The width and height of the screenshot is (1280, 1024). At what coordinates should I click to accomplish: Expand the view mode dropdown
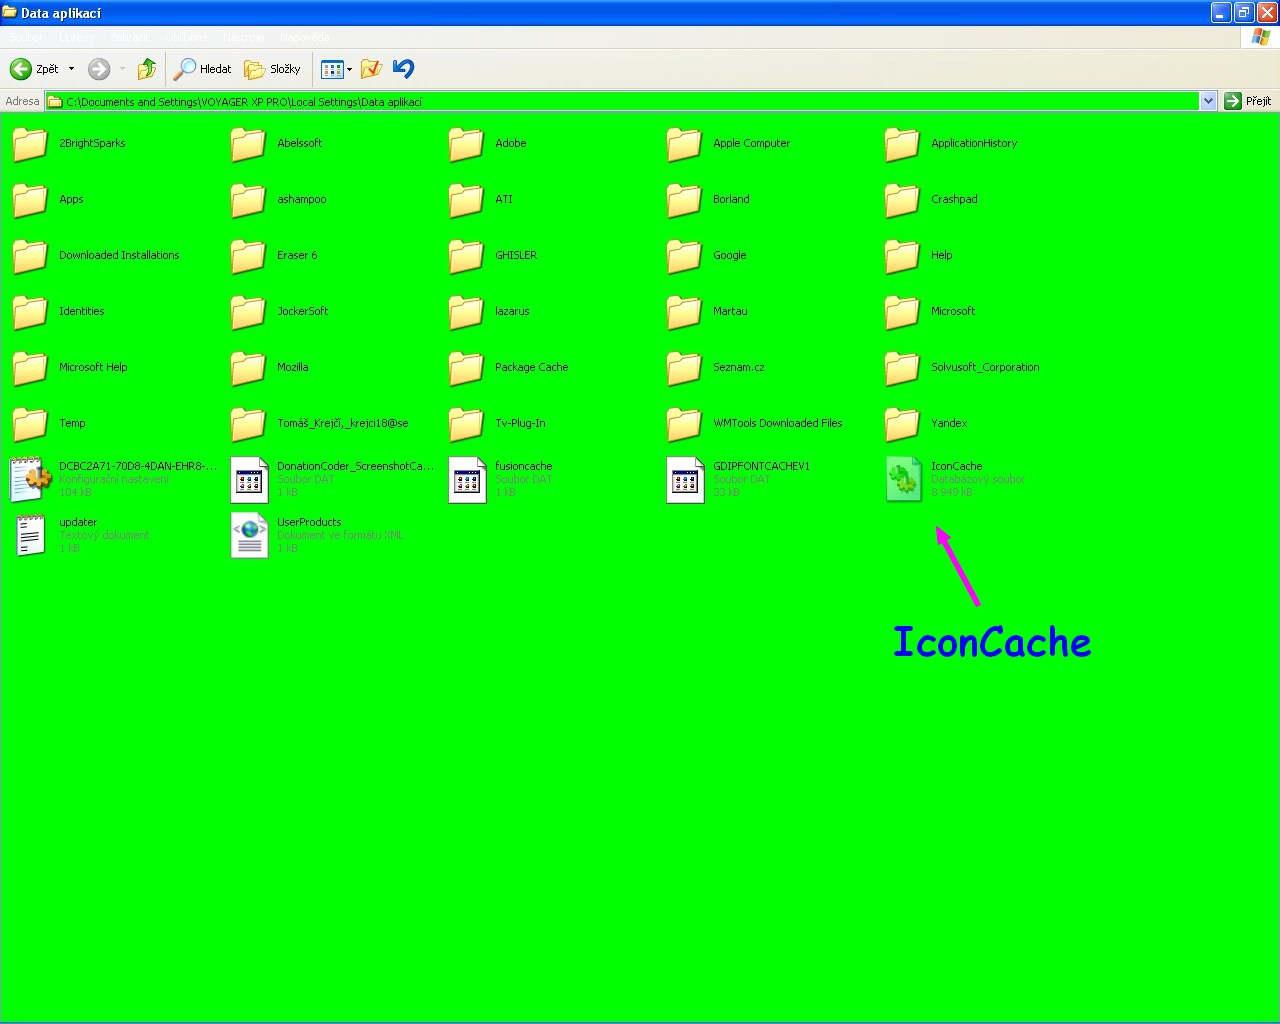click(x=349, y=69)
